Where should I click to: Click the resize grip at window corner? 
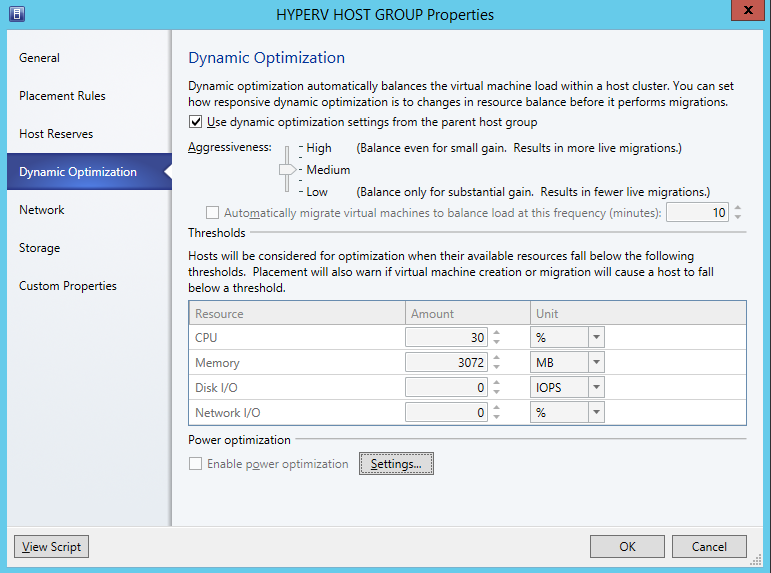[756, 559]
